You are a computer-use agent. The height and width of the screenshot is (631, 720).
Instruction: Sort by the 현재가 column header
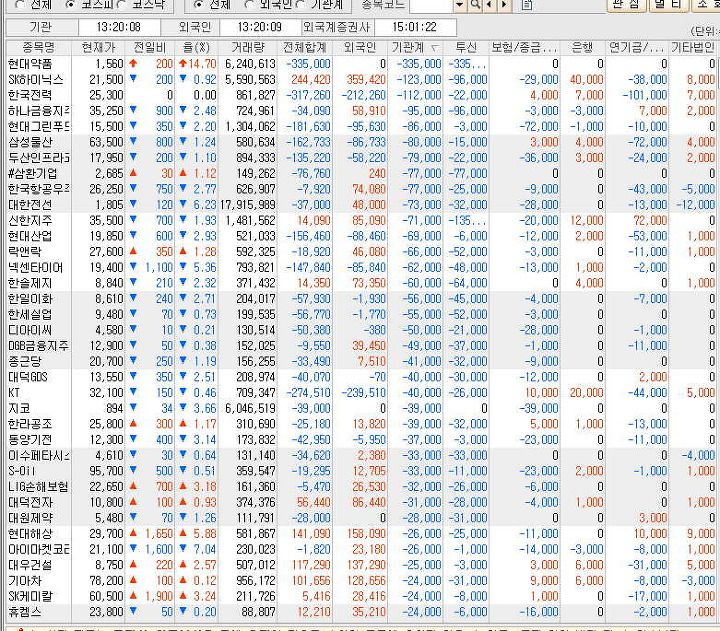99,47
